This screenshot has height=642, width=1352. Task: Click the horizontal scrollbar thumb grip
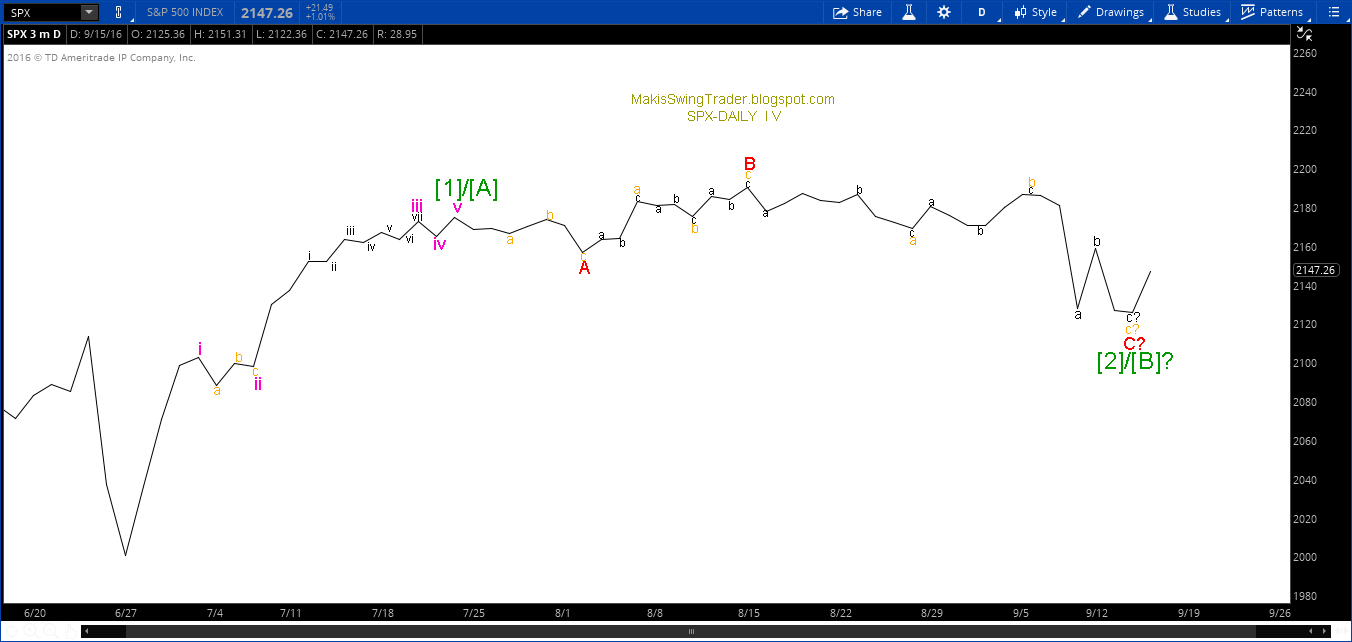click(x=692, y=632)
